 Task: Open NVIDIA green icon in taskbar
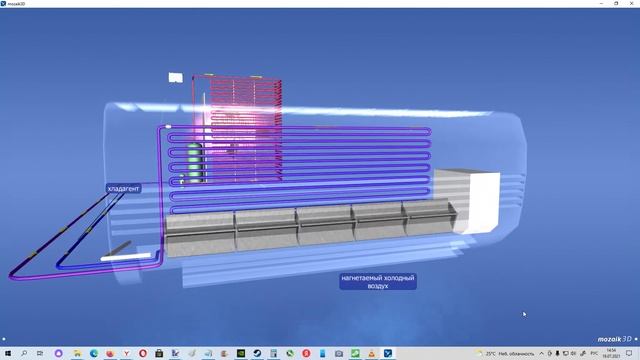pyautogui.click(x=241, y=353)
